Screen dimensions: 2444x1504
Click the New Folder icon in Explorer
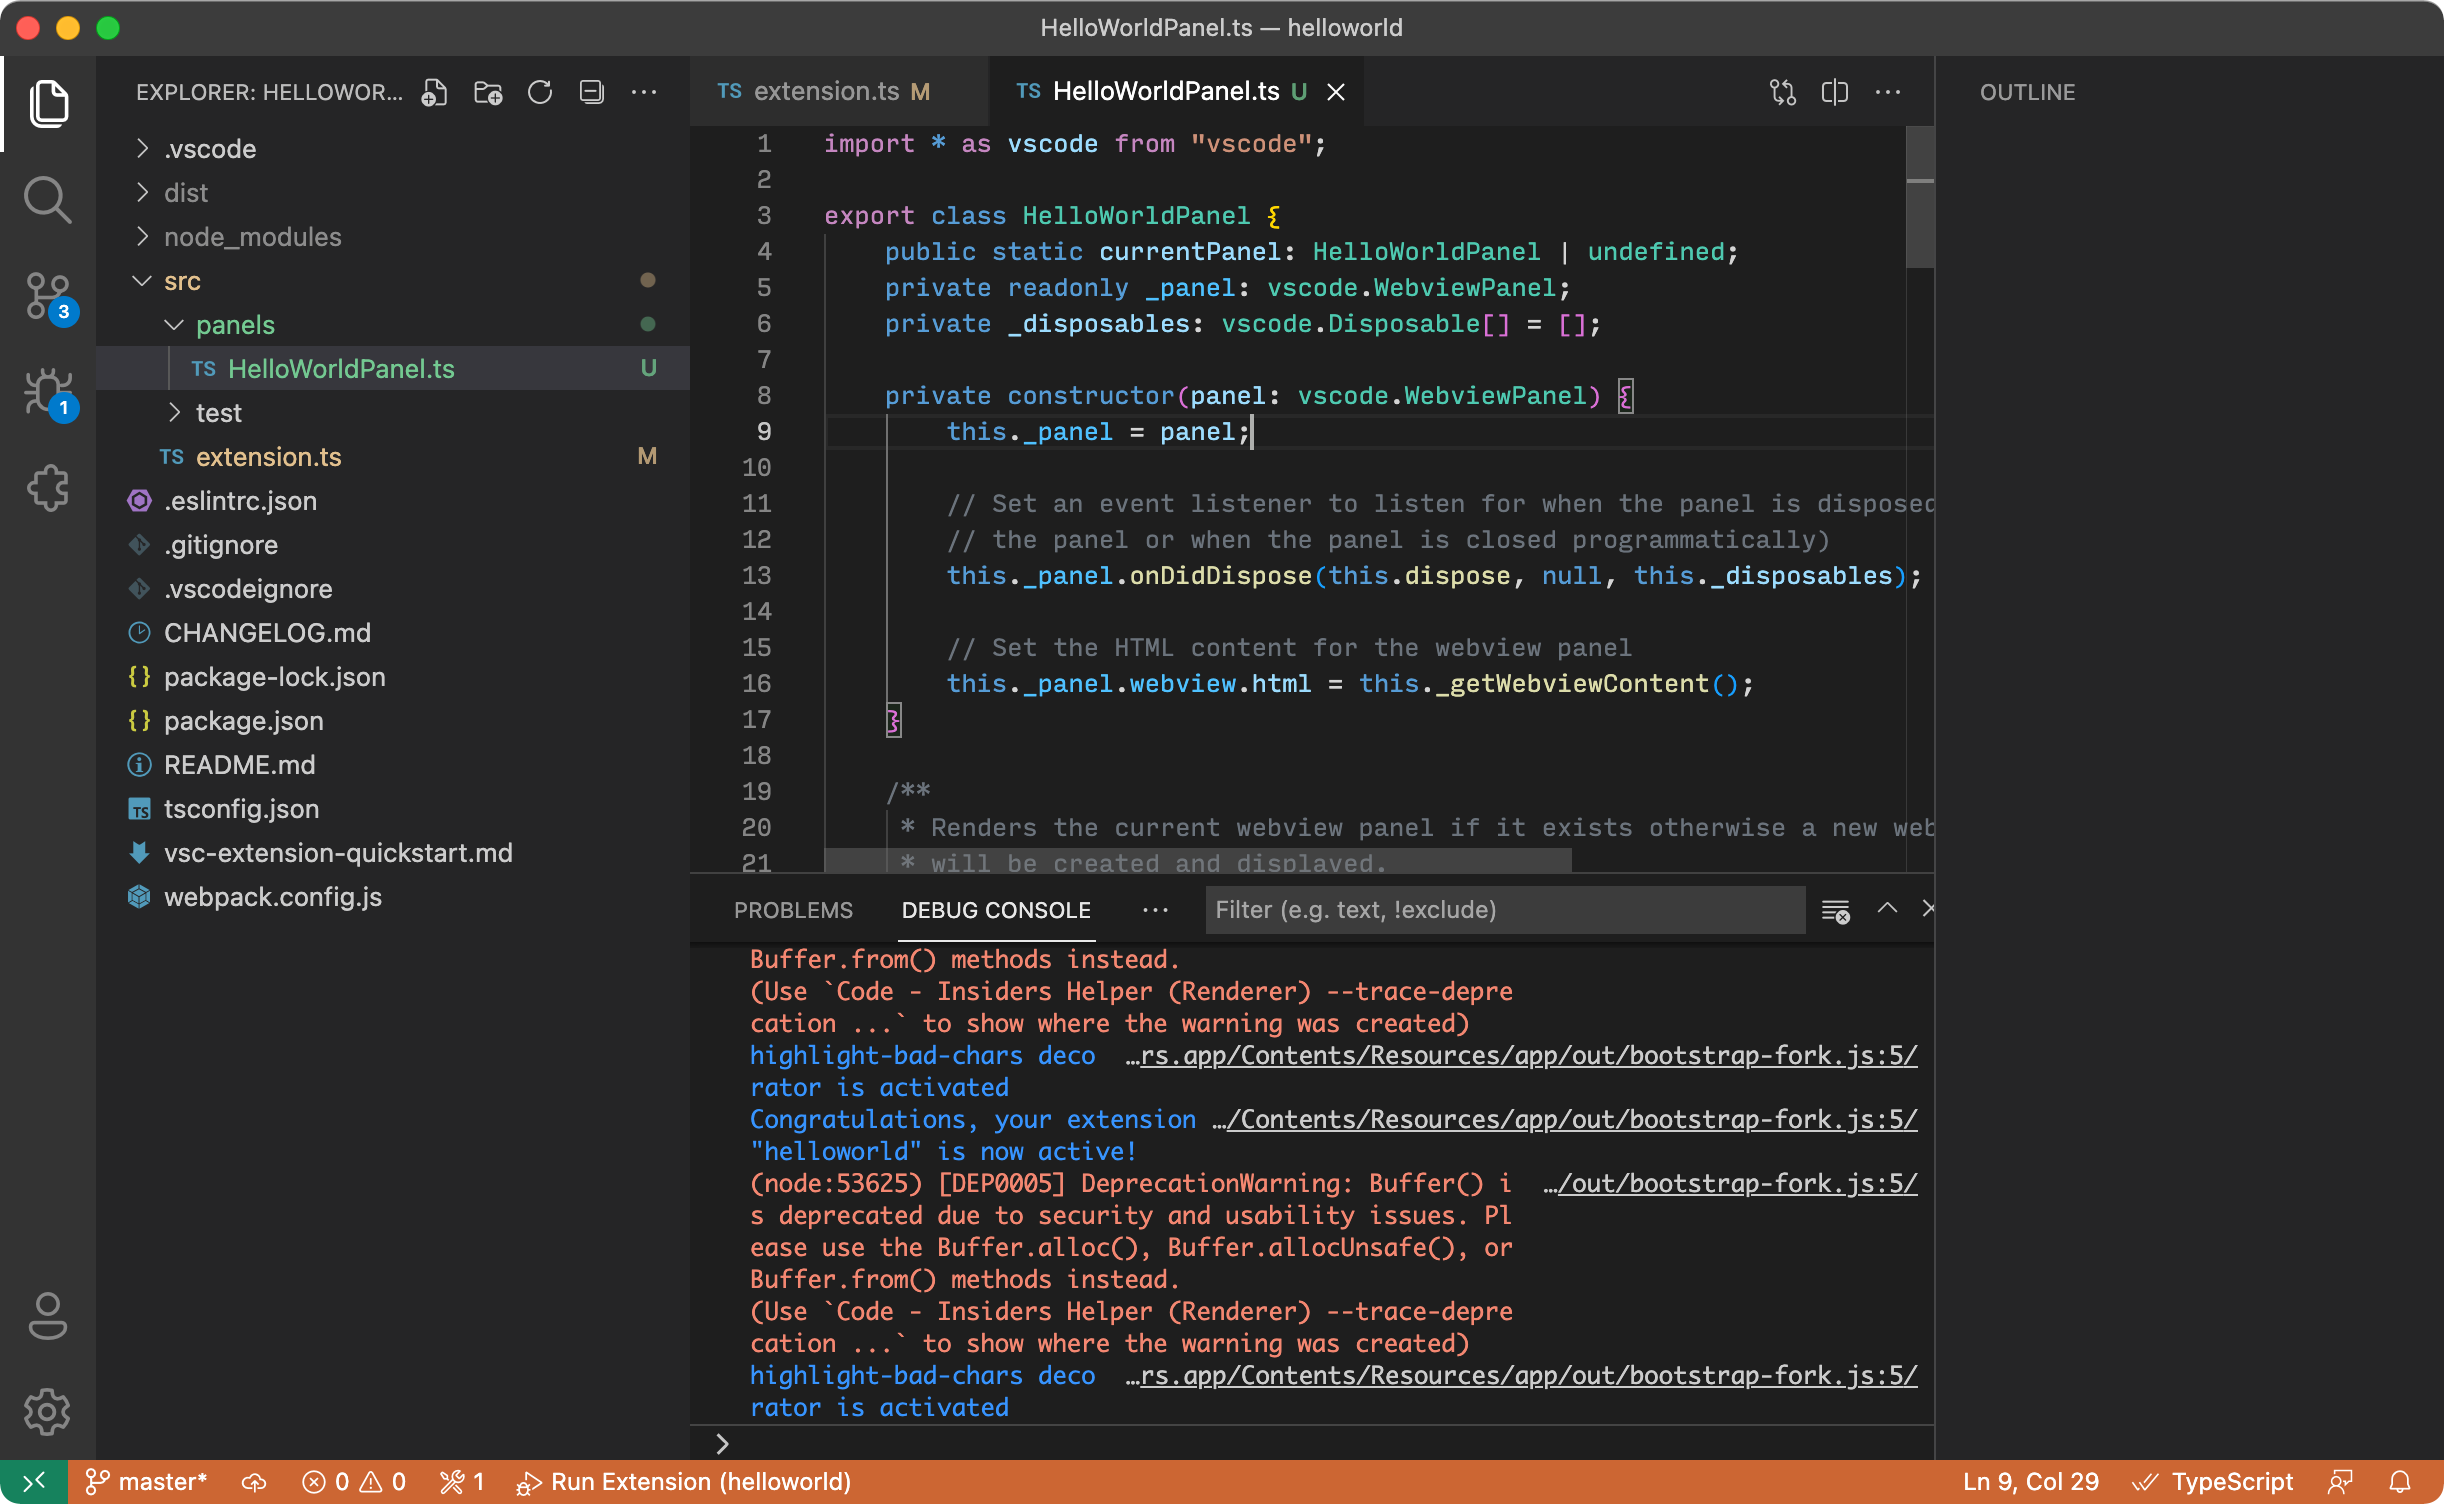point(488,92)
